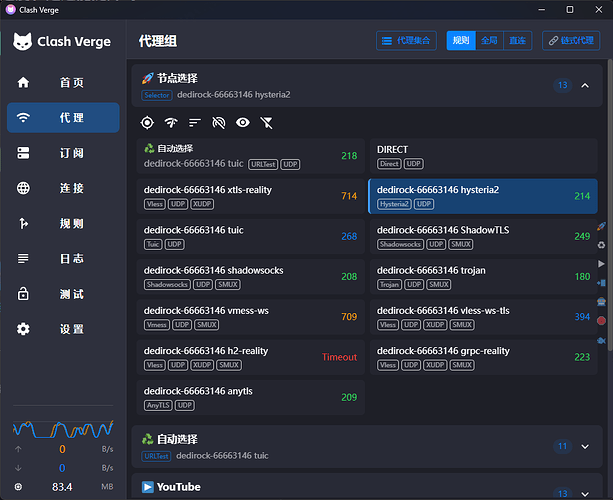
Task: Click the vertical scrollbar of proxy list
Action: pos(610,204)
